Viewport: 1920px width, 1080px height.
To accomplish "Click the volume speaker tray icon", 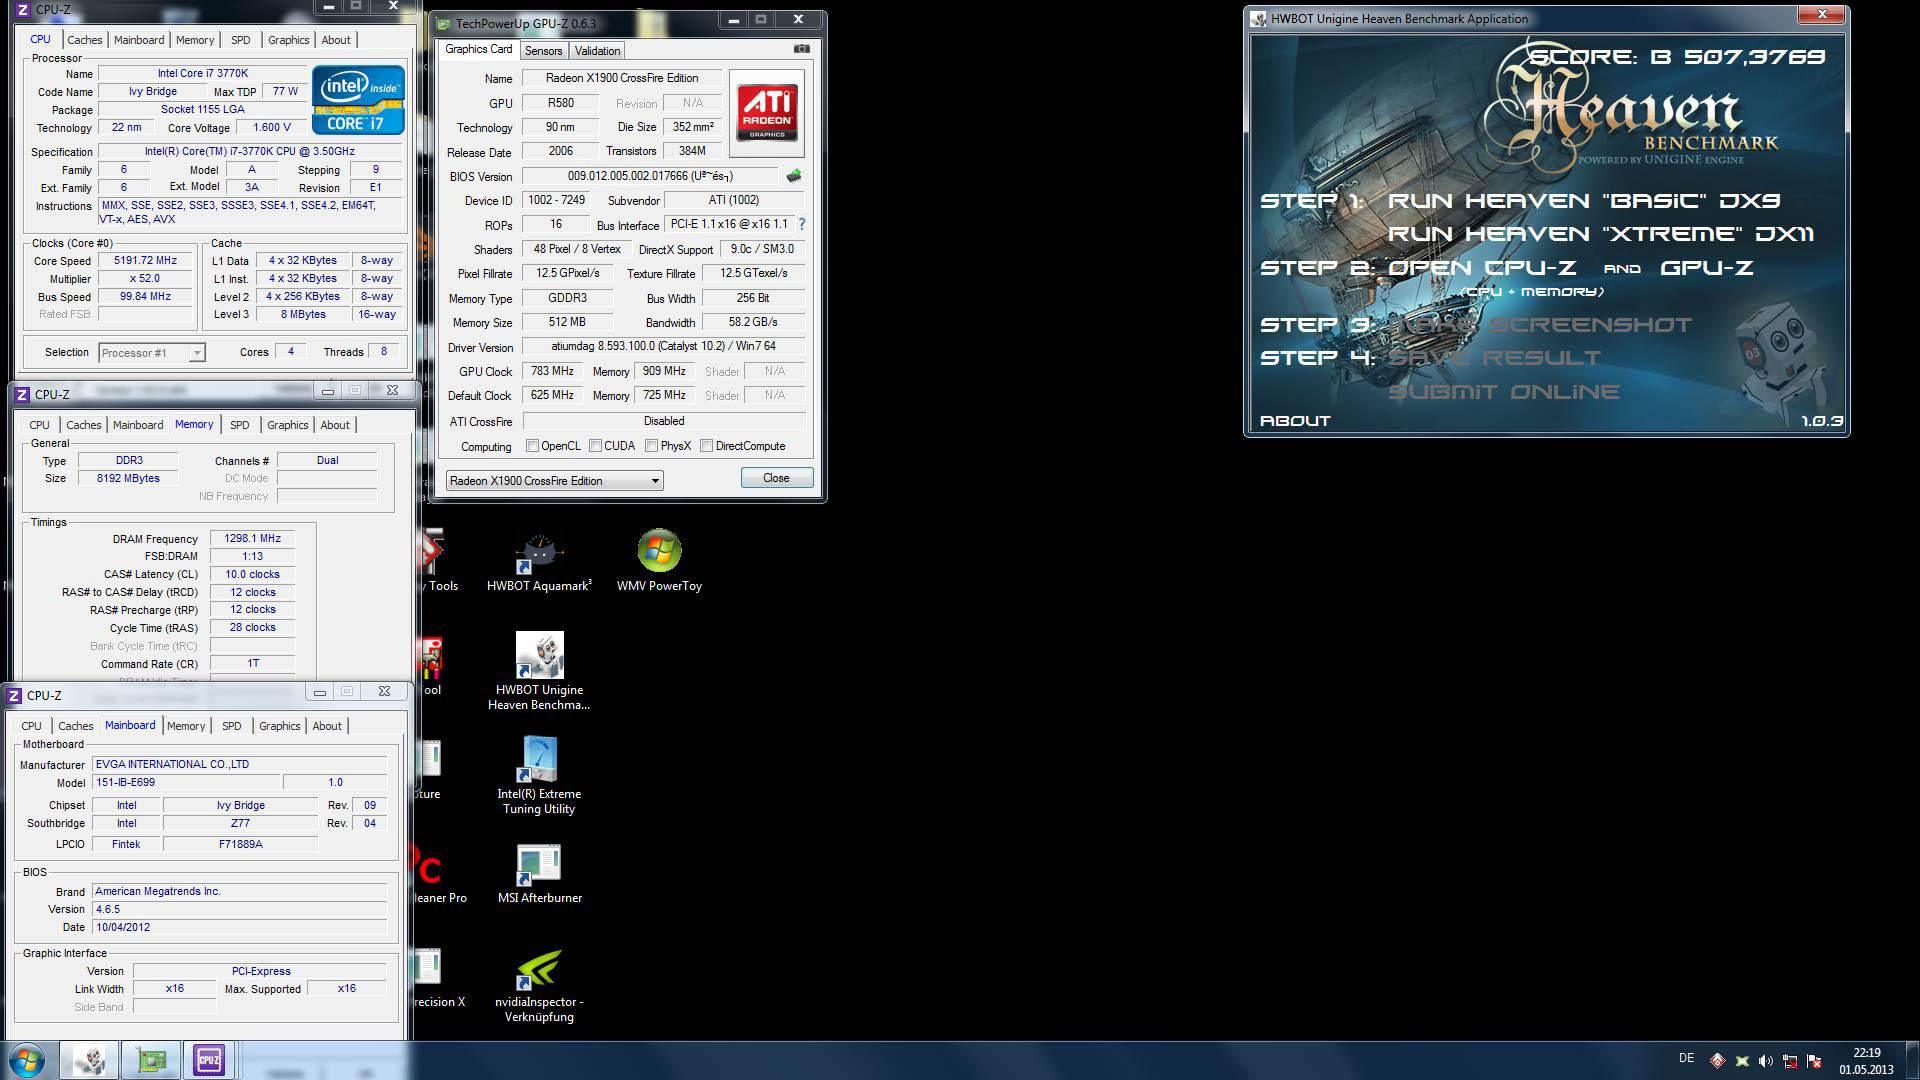I will [1766, 1060].
